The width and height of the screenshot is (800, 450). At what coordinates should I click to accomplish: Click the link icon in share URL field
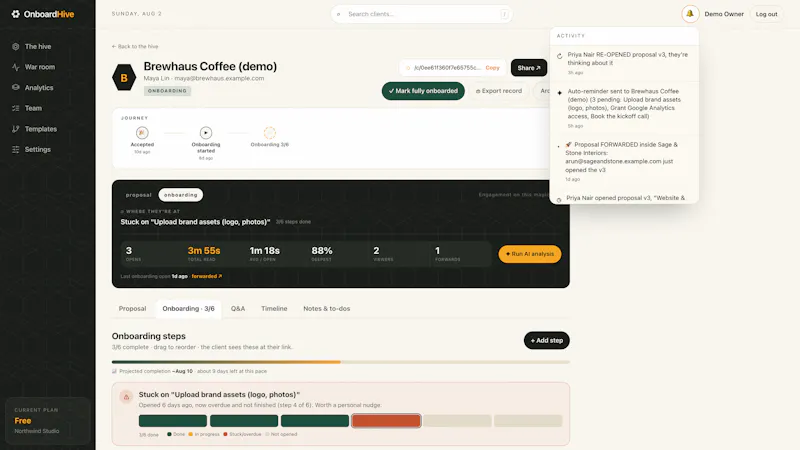[408, 68]
